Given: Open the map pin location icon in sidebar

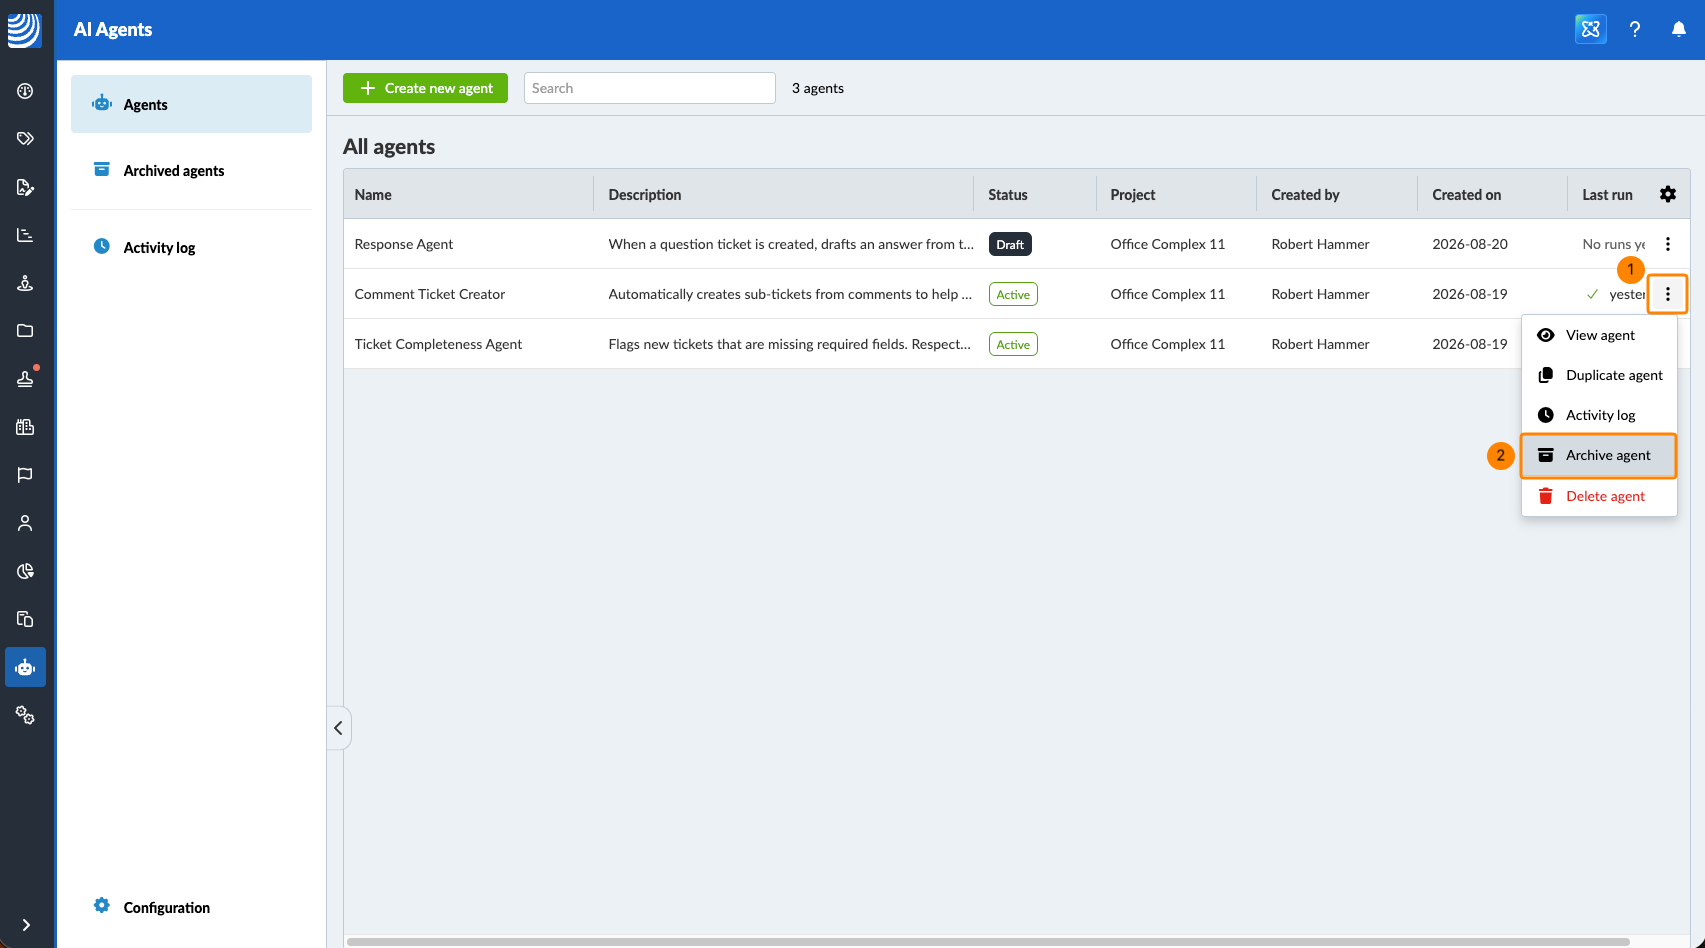Looking at the screenshot, I should point(25,283).
